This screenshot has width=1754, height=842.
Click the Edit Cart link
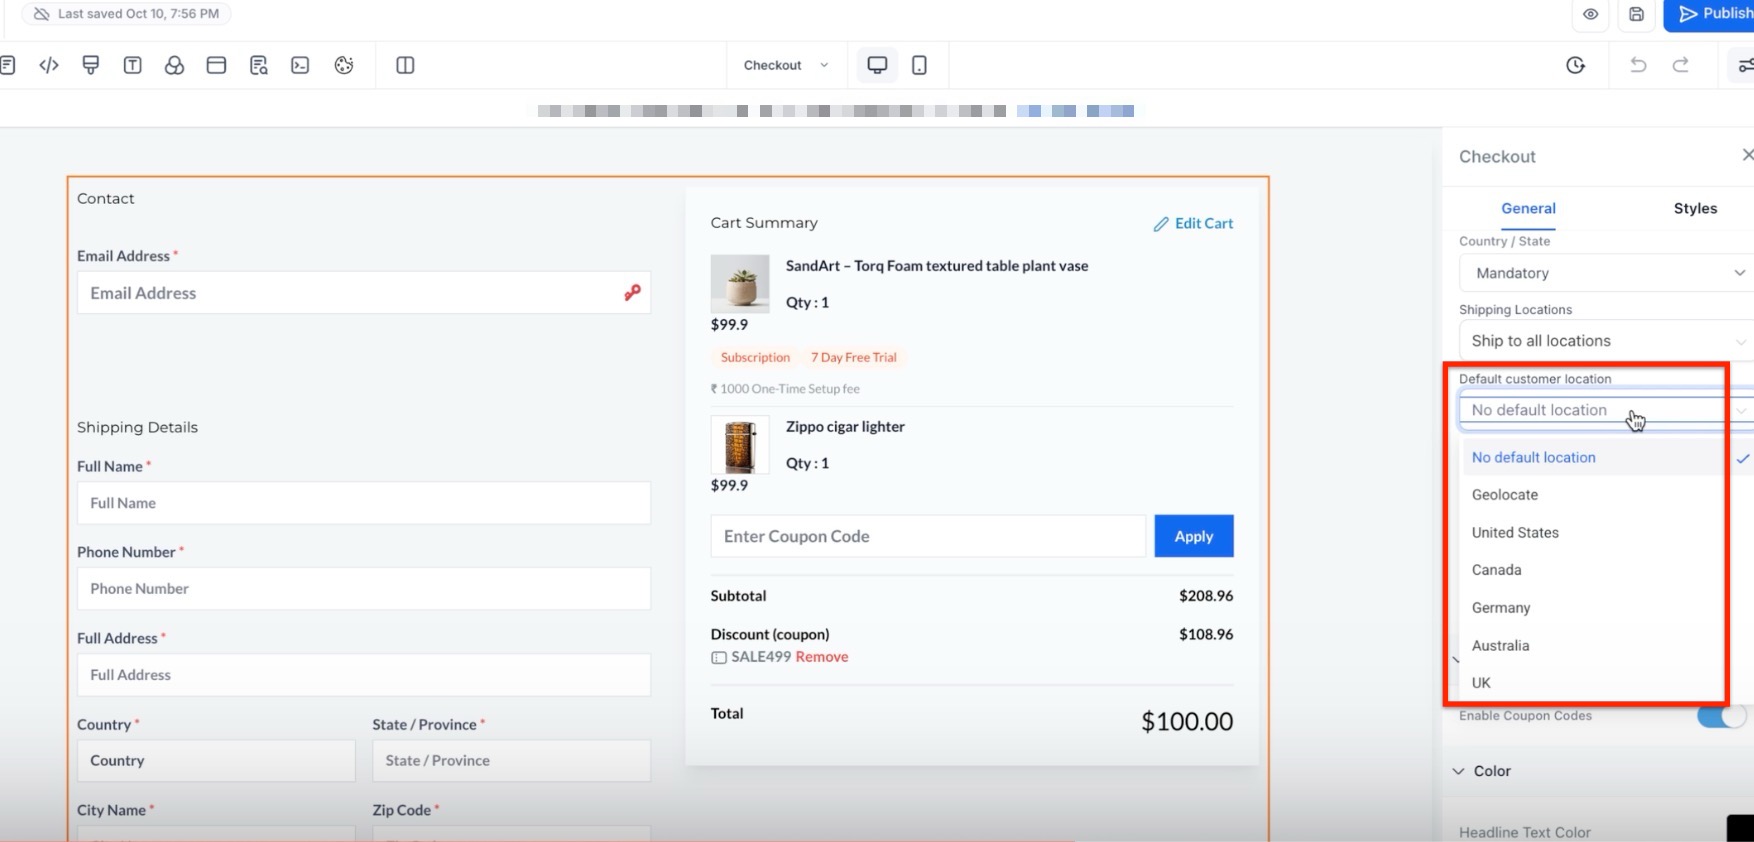[x=1193, y=224]
